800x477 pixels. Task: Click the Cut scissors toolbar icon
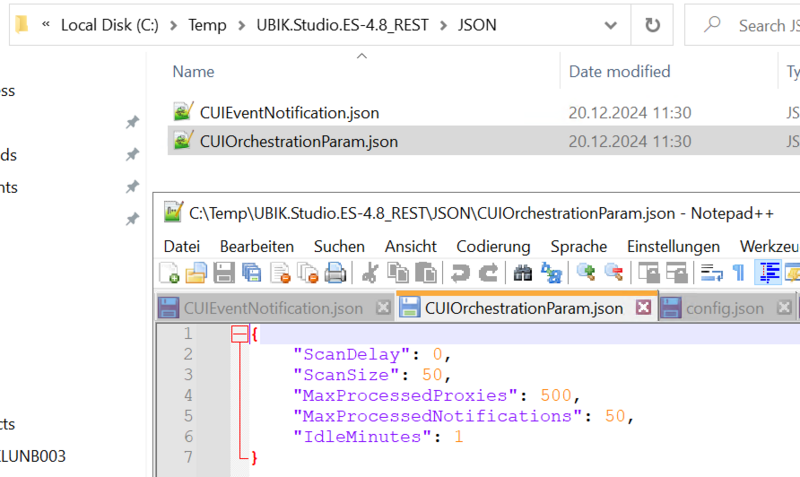[370, 272]
